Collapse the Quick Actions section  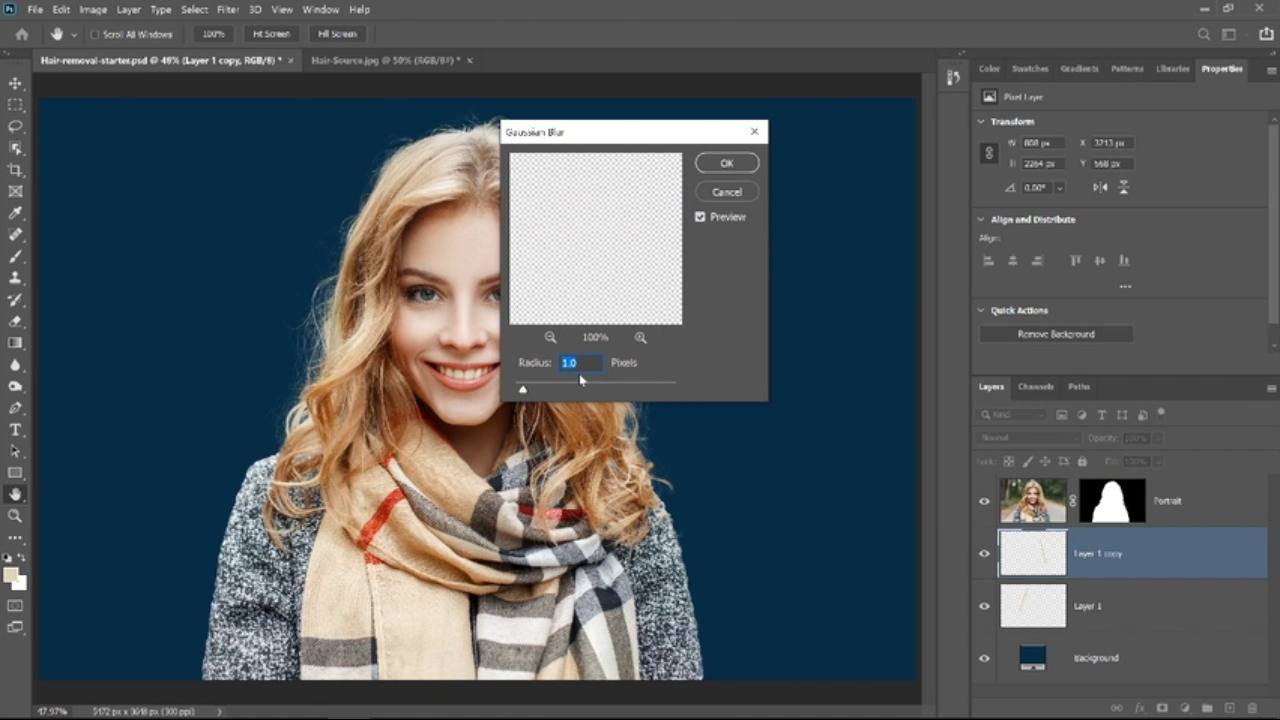click(981, 311)
